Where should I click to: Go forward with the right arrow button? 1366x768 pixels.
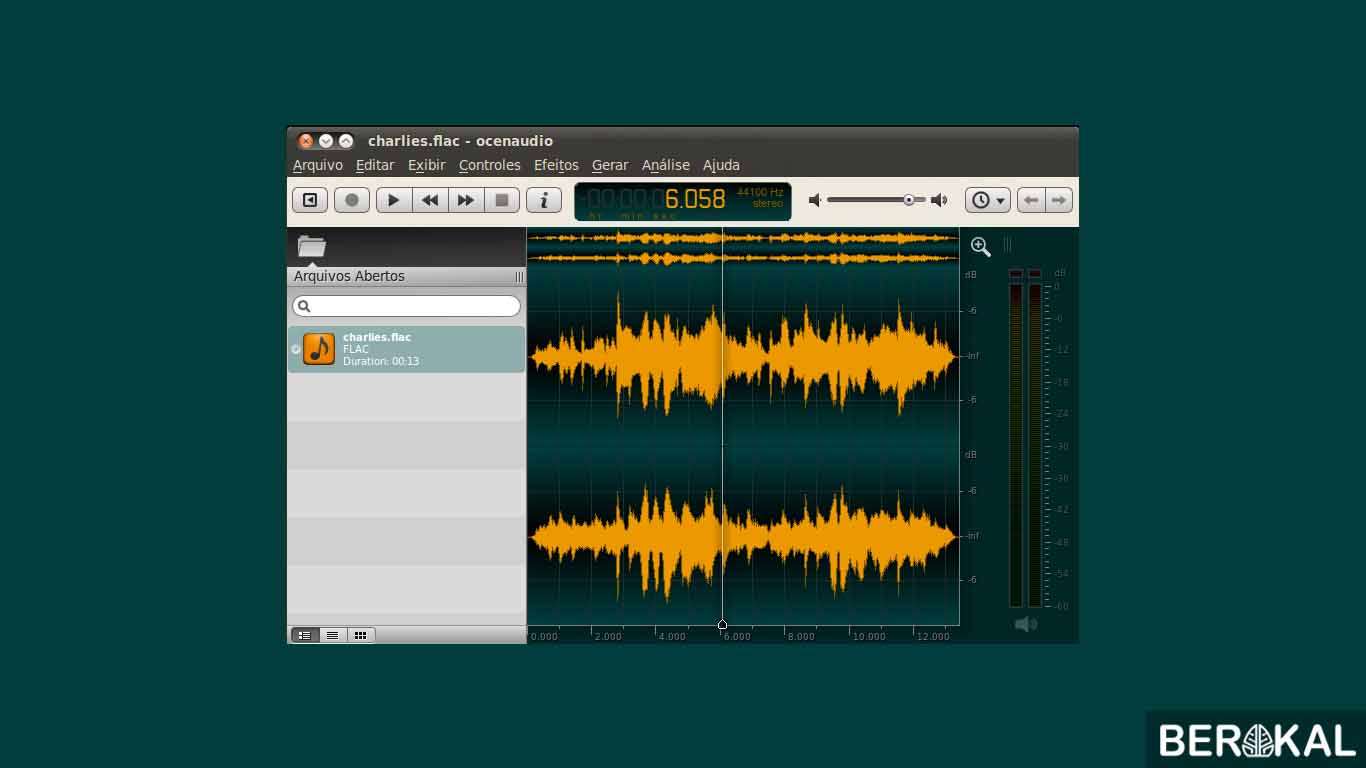click(x=1059, y=200)
